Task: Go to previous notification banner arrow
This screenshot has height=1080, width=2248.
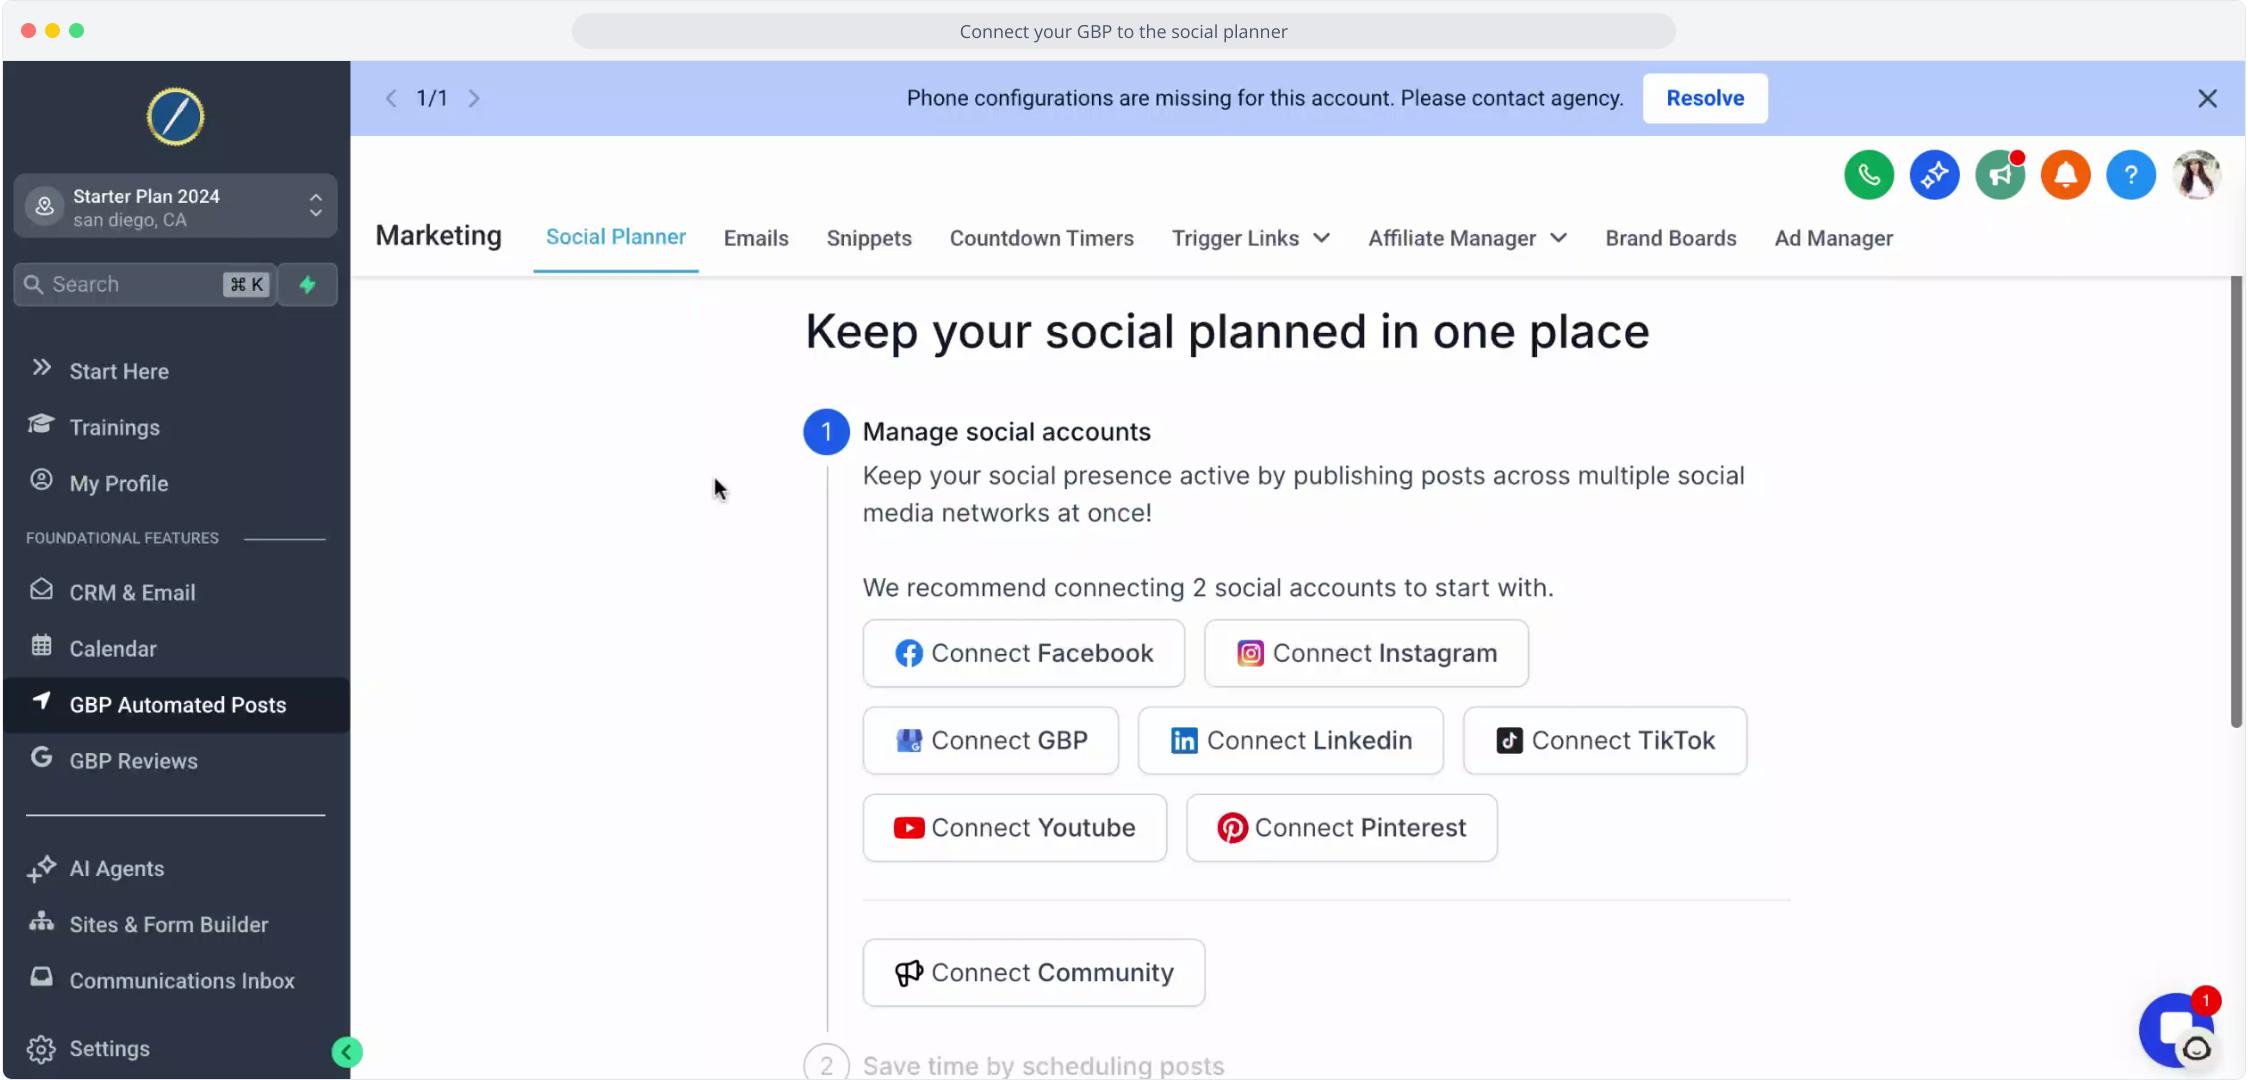Action: (x=391, y=98)
